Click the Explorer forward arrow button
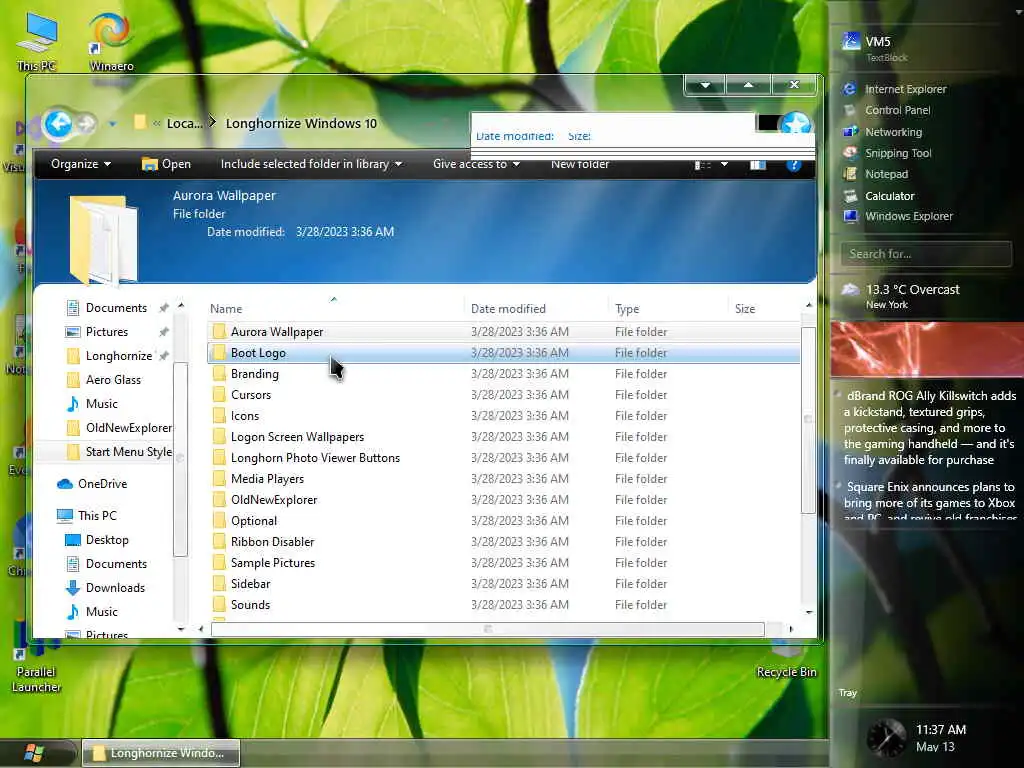This screenshot has width=1024, height=768. (86, 123)
